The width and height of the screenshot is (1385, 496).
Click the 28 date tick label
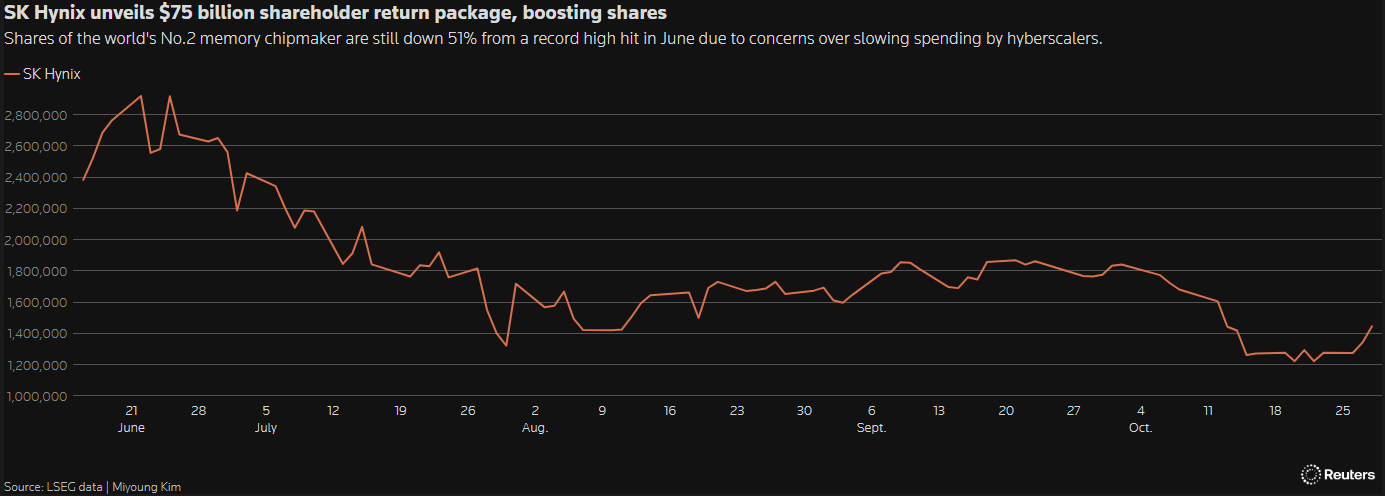pos(198,410)
